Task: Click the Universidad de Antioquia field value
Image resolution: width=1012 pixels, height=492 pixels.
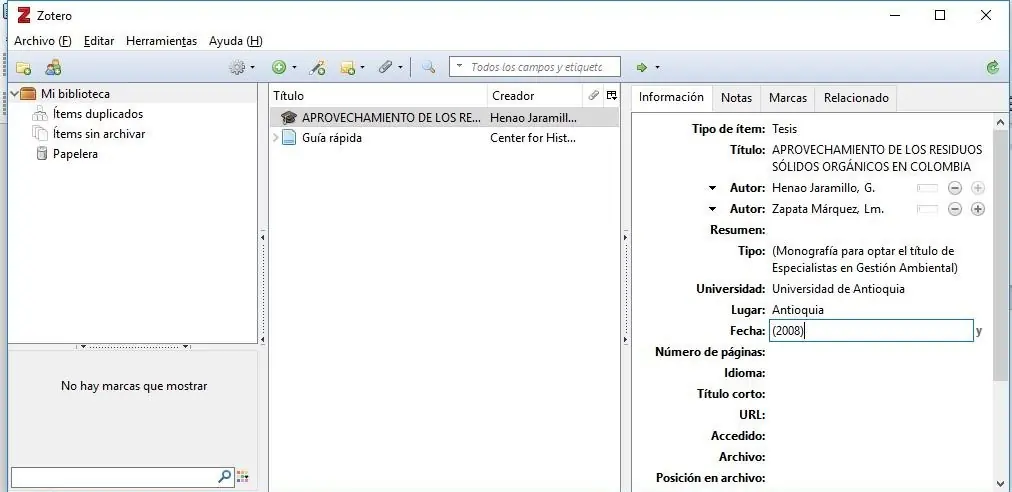Action: click(x=838, y=289)
